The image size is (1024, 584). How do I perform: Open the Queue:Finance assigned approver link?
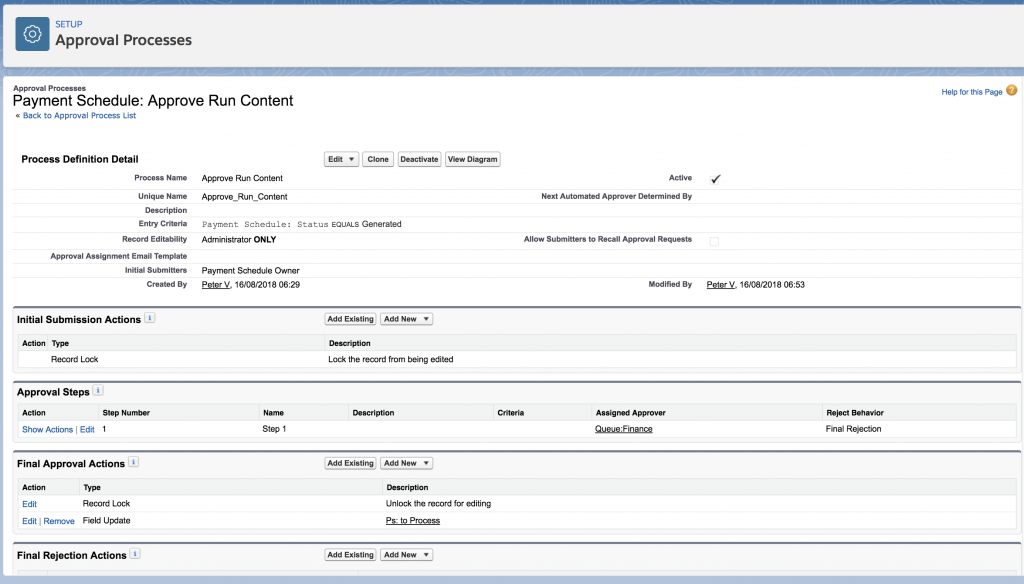tap(624, 429)
